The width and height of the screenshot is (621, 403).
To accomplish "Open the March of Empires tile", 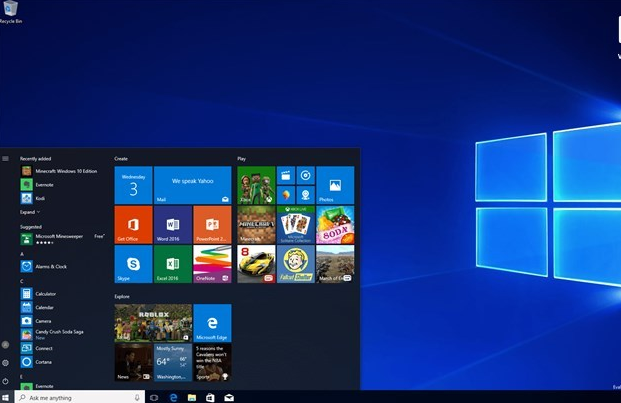I will click(335, 264).
